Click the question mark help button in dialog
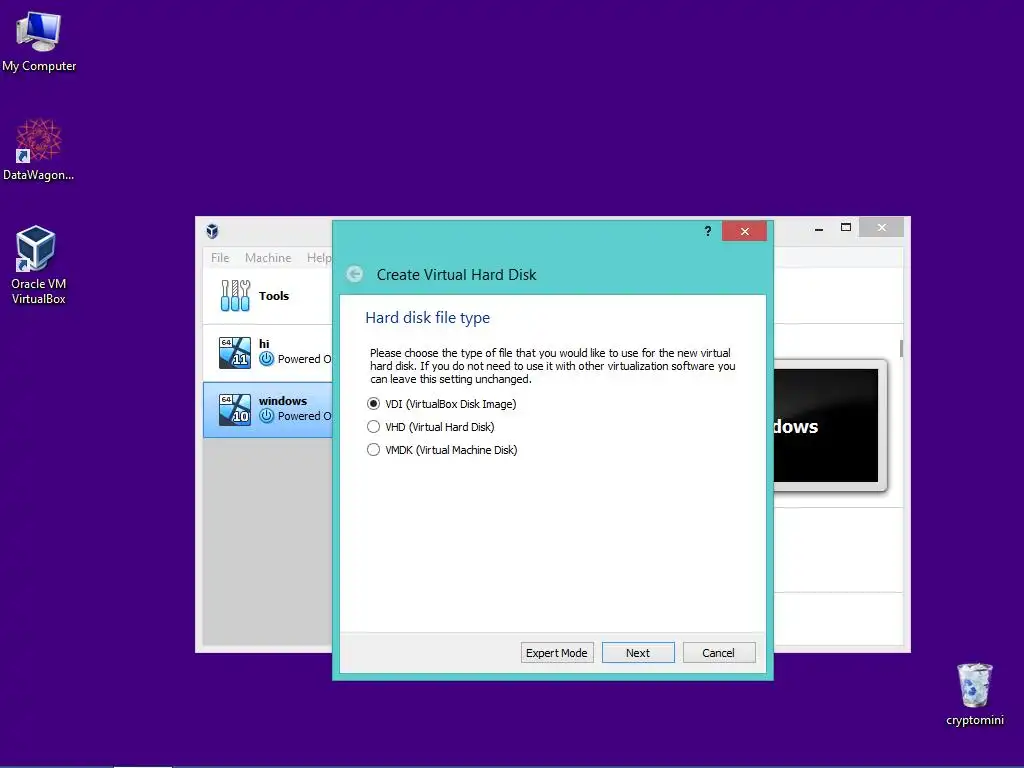 (707, 231)
